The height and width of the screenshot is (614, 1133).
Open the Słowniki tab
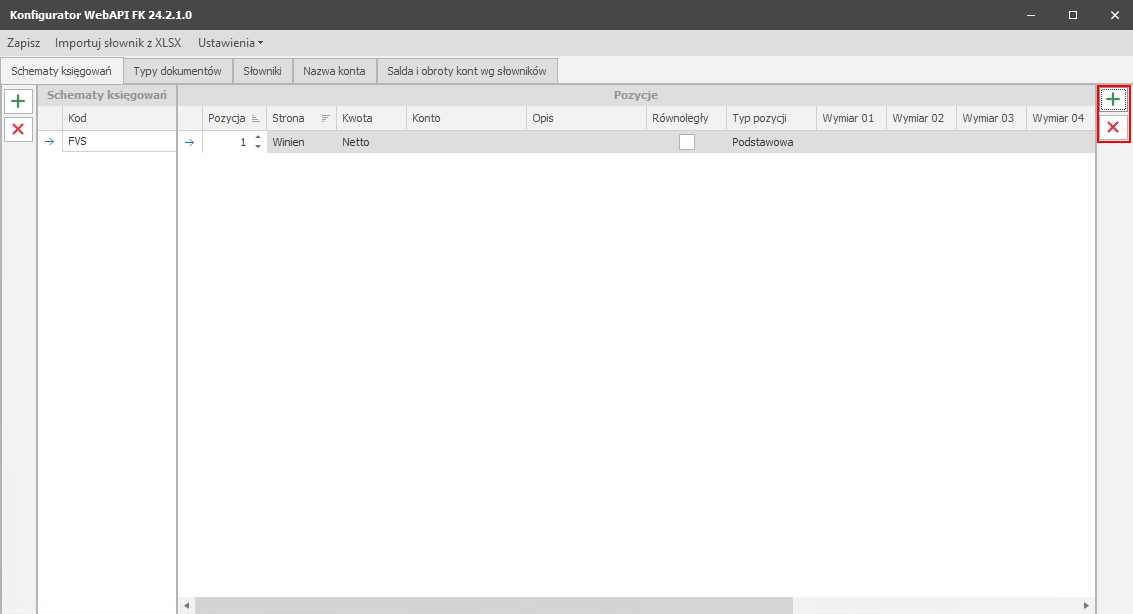click(262, 71)
